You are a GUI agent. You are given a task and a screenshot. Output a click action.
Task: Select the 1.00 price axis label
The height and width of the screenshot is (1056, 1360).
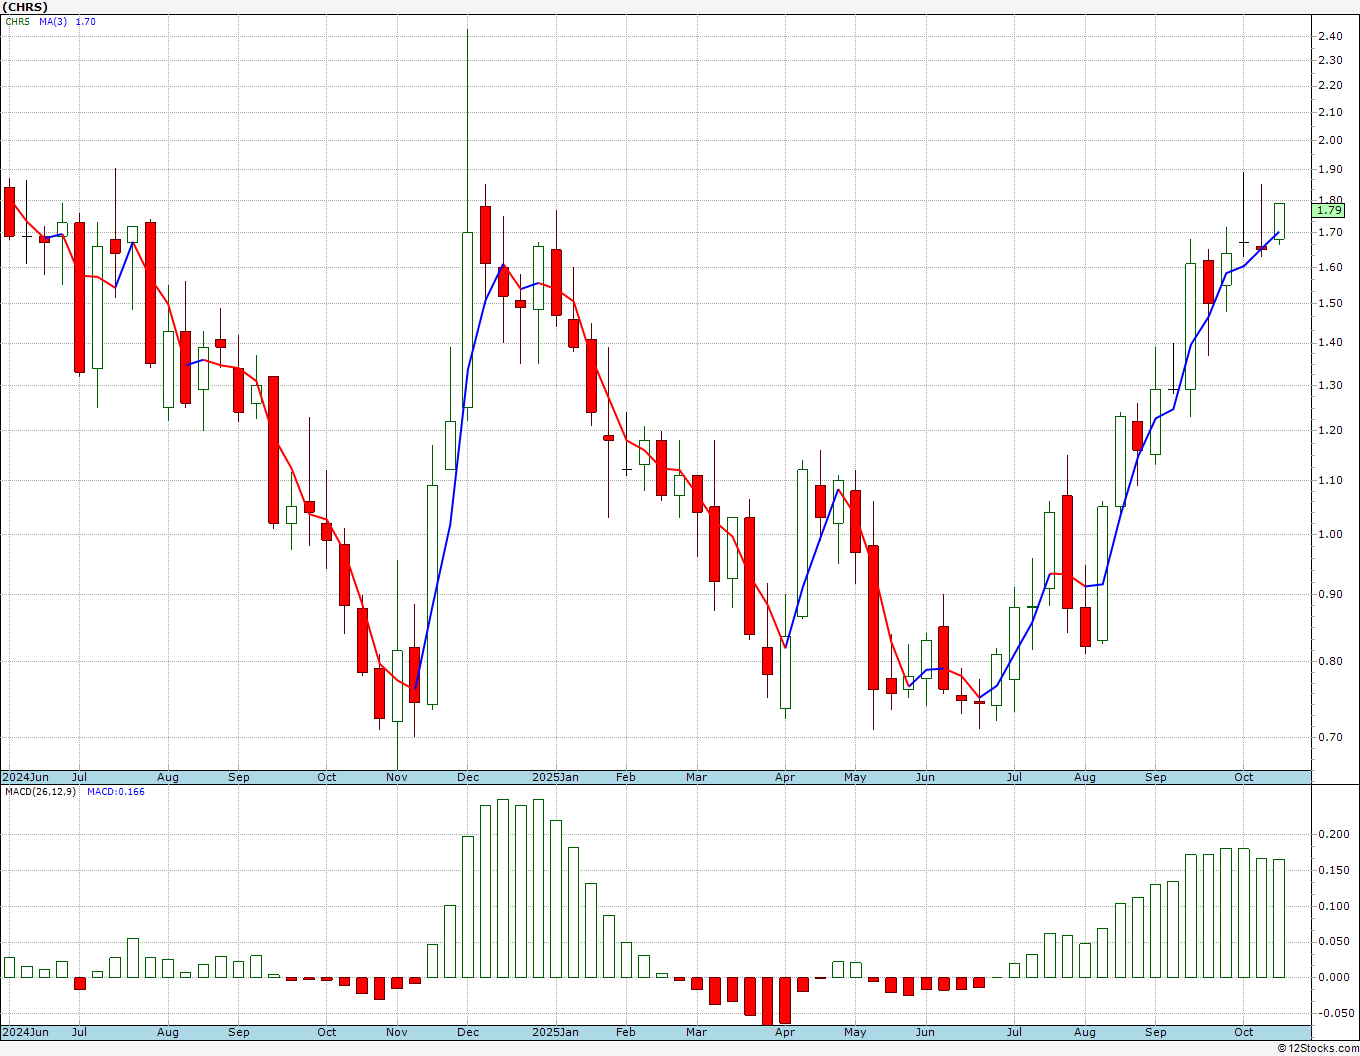coord(1330,534)
